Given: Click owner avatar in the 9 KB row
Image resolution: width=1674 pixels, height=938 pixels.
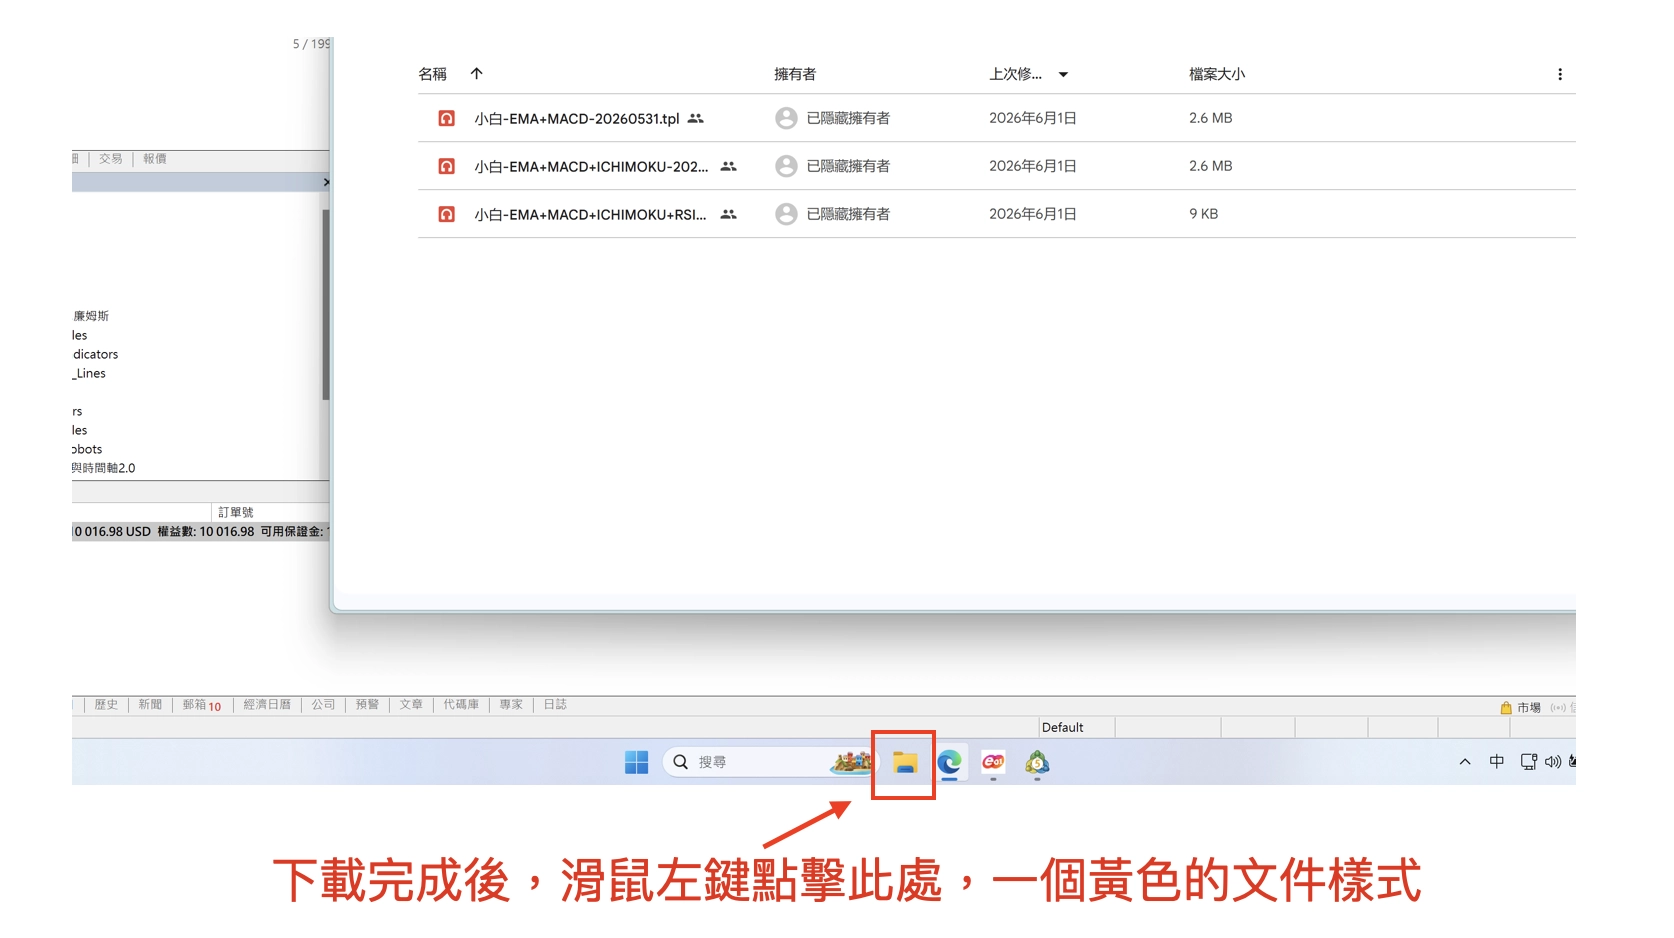Looking at the screenshot, I should tap(786, 214).
